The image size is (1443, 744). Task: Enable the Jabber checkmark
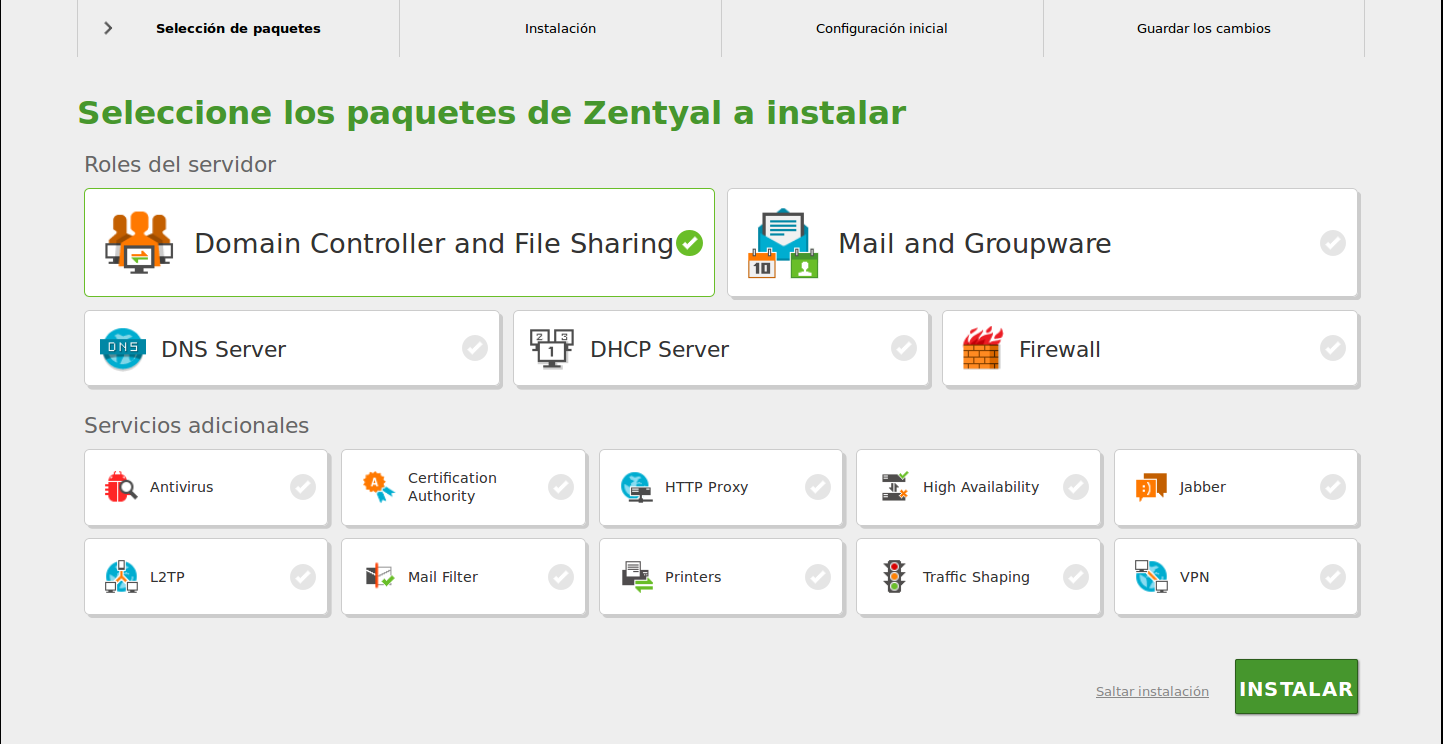pyautogui.click(x=1332, y=487)
